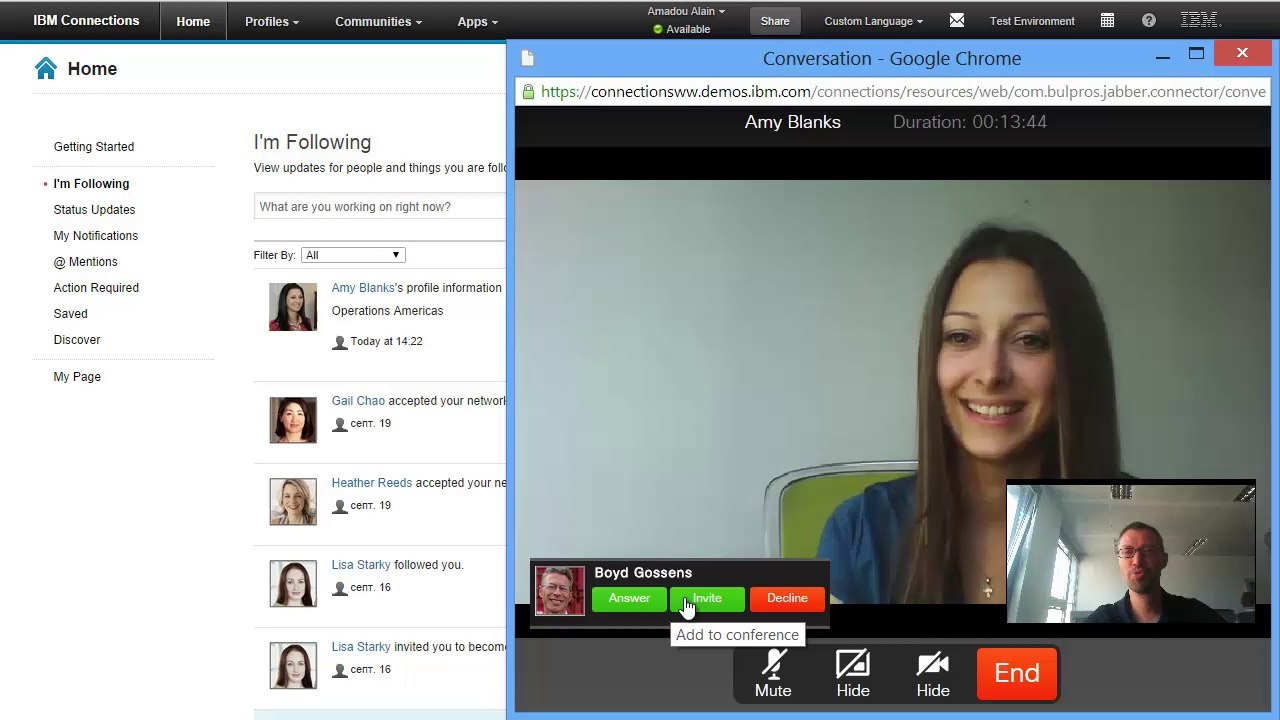Toggle the camera Hide button

(933, 673)
